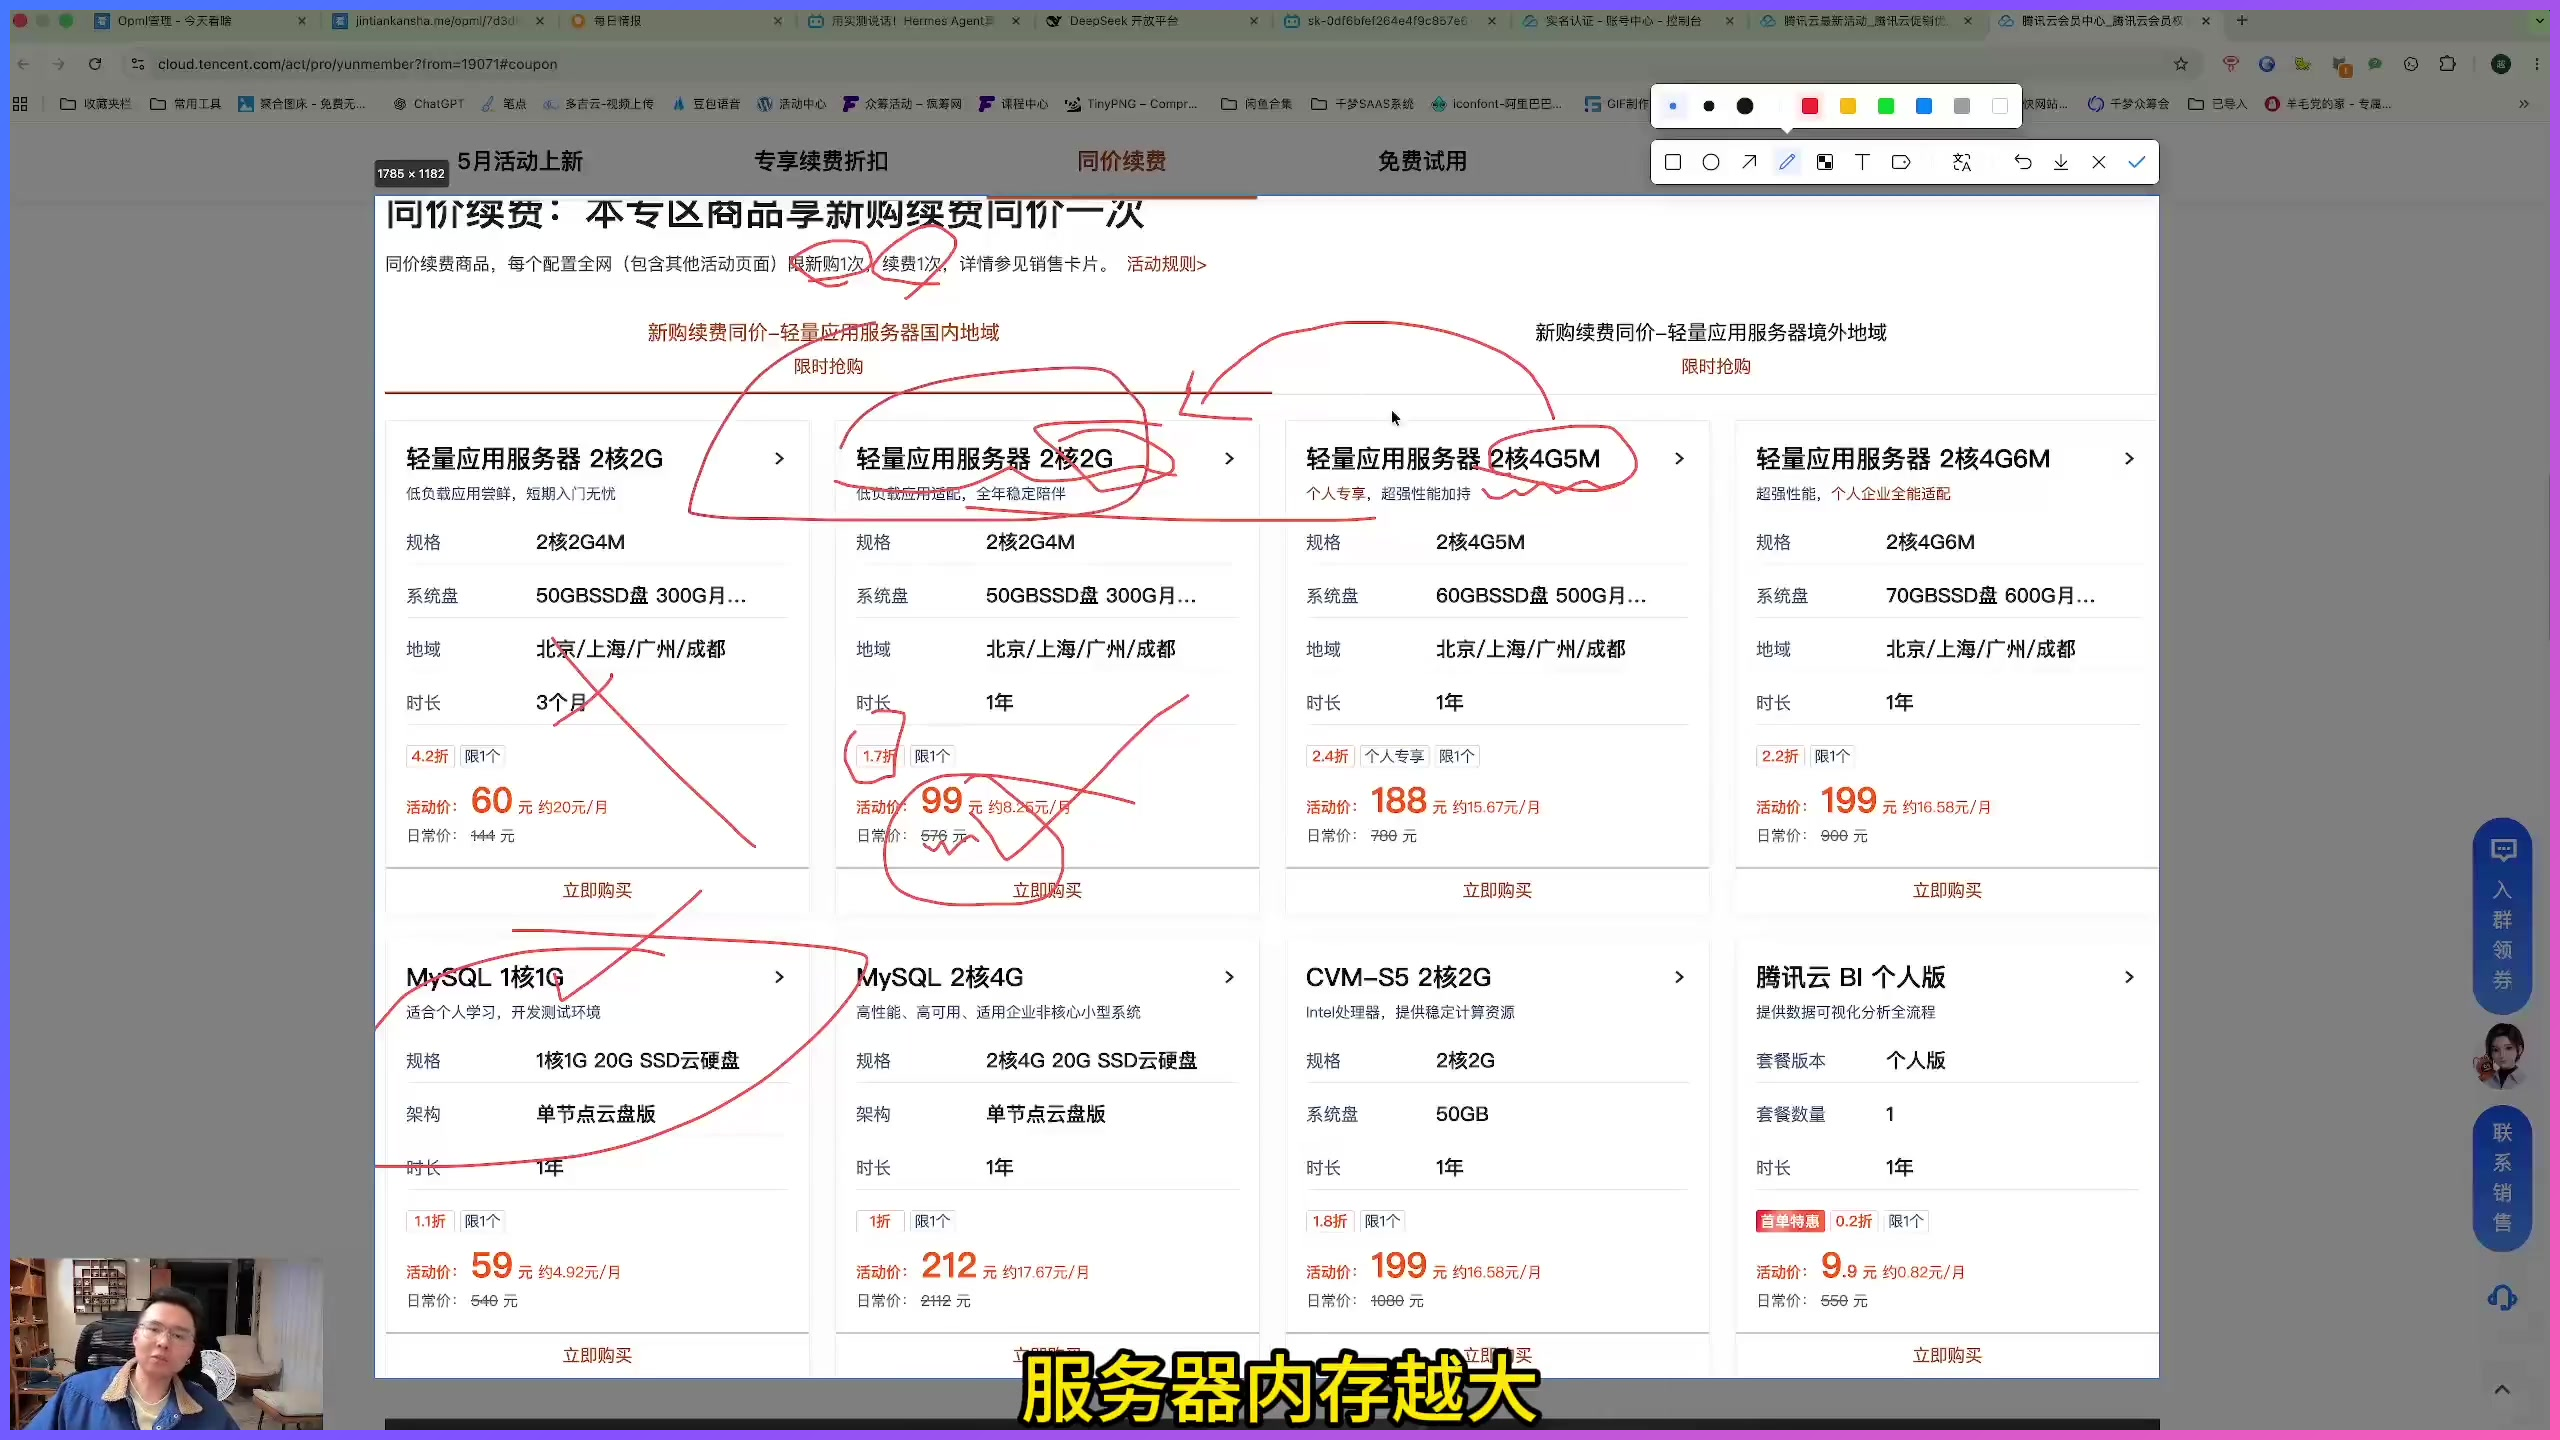Open the 免费试用 navigation tab
This screenshot has width=2560, height=1440.
tap(1422, 161)
